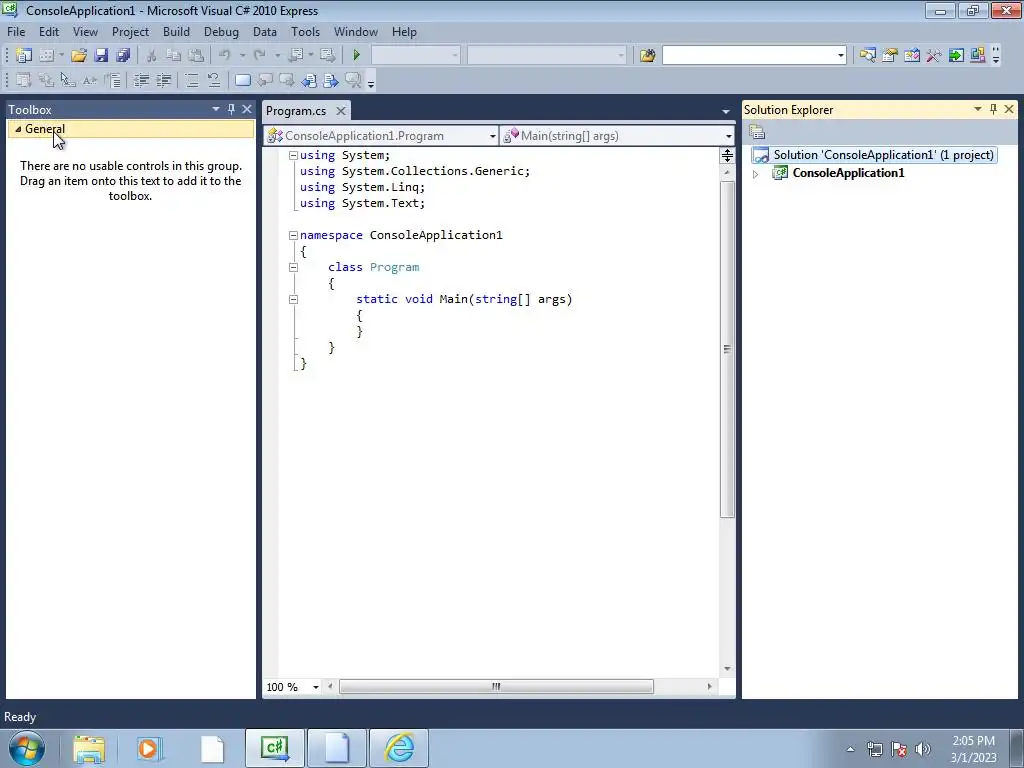Toggle auto-hide pin on Solution Explorer

coord(993,109)
